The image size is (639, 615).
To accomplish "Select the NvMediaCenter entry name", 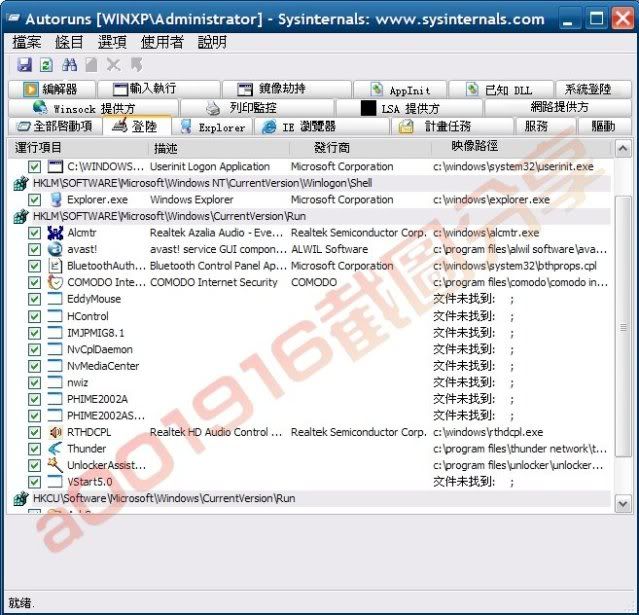I will [103, 366].
